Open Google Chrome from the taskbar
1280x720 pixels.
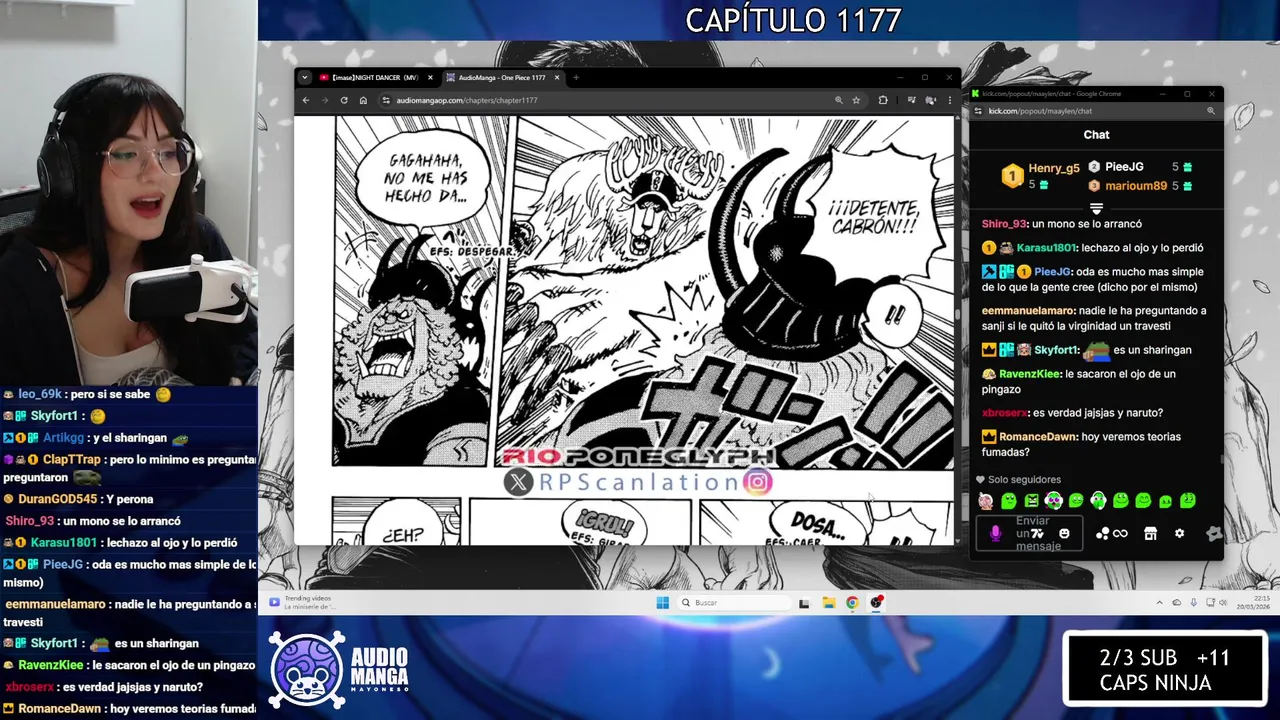pos(852,602)
